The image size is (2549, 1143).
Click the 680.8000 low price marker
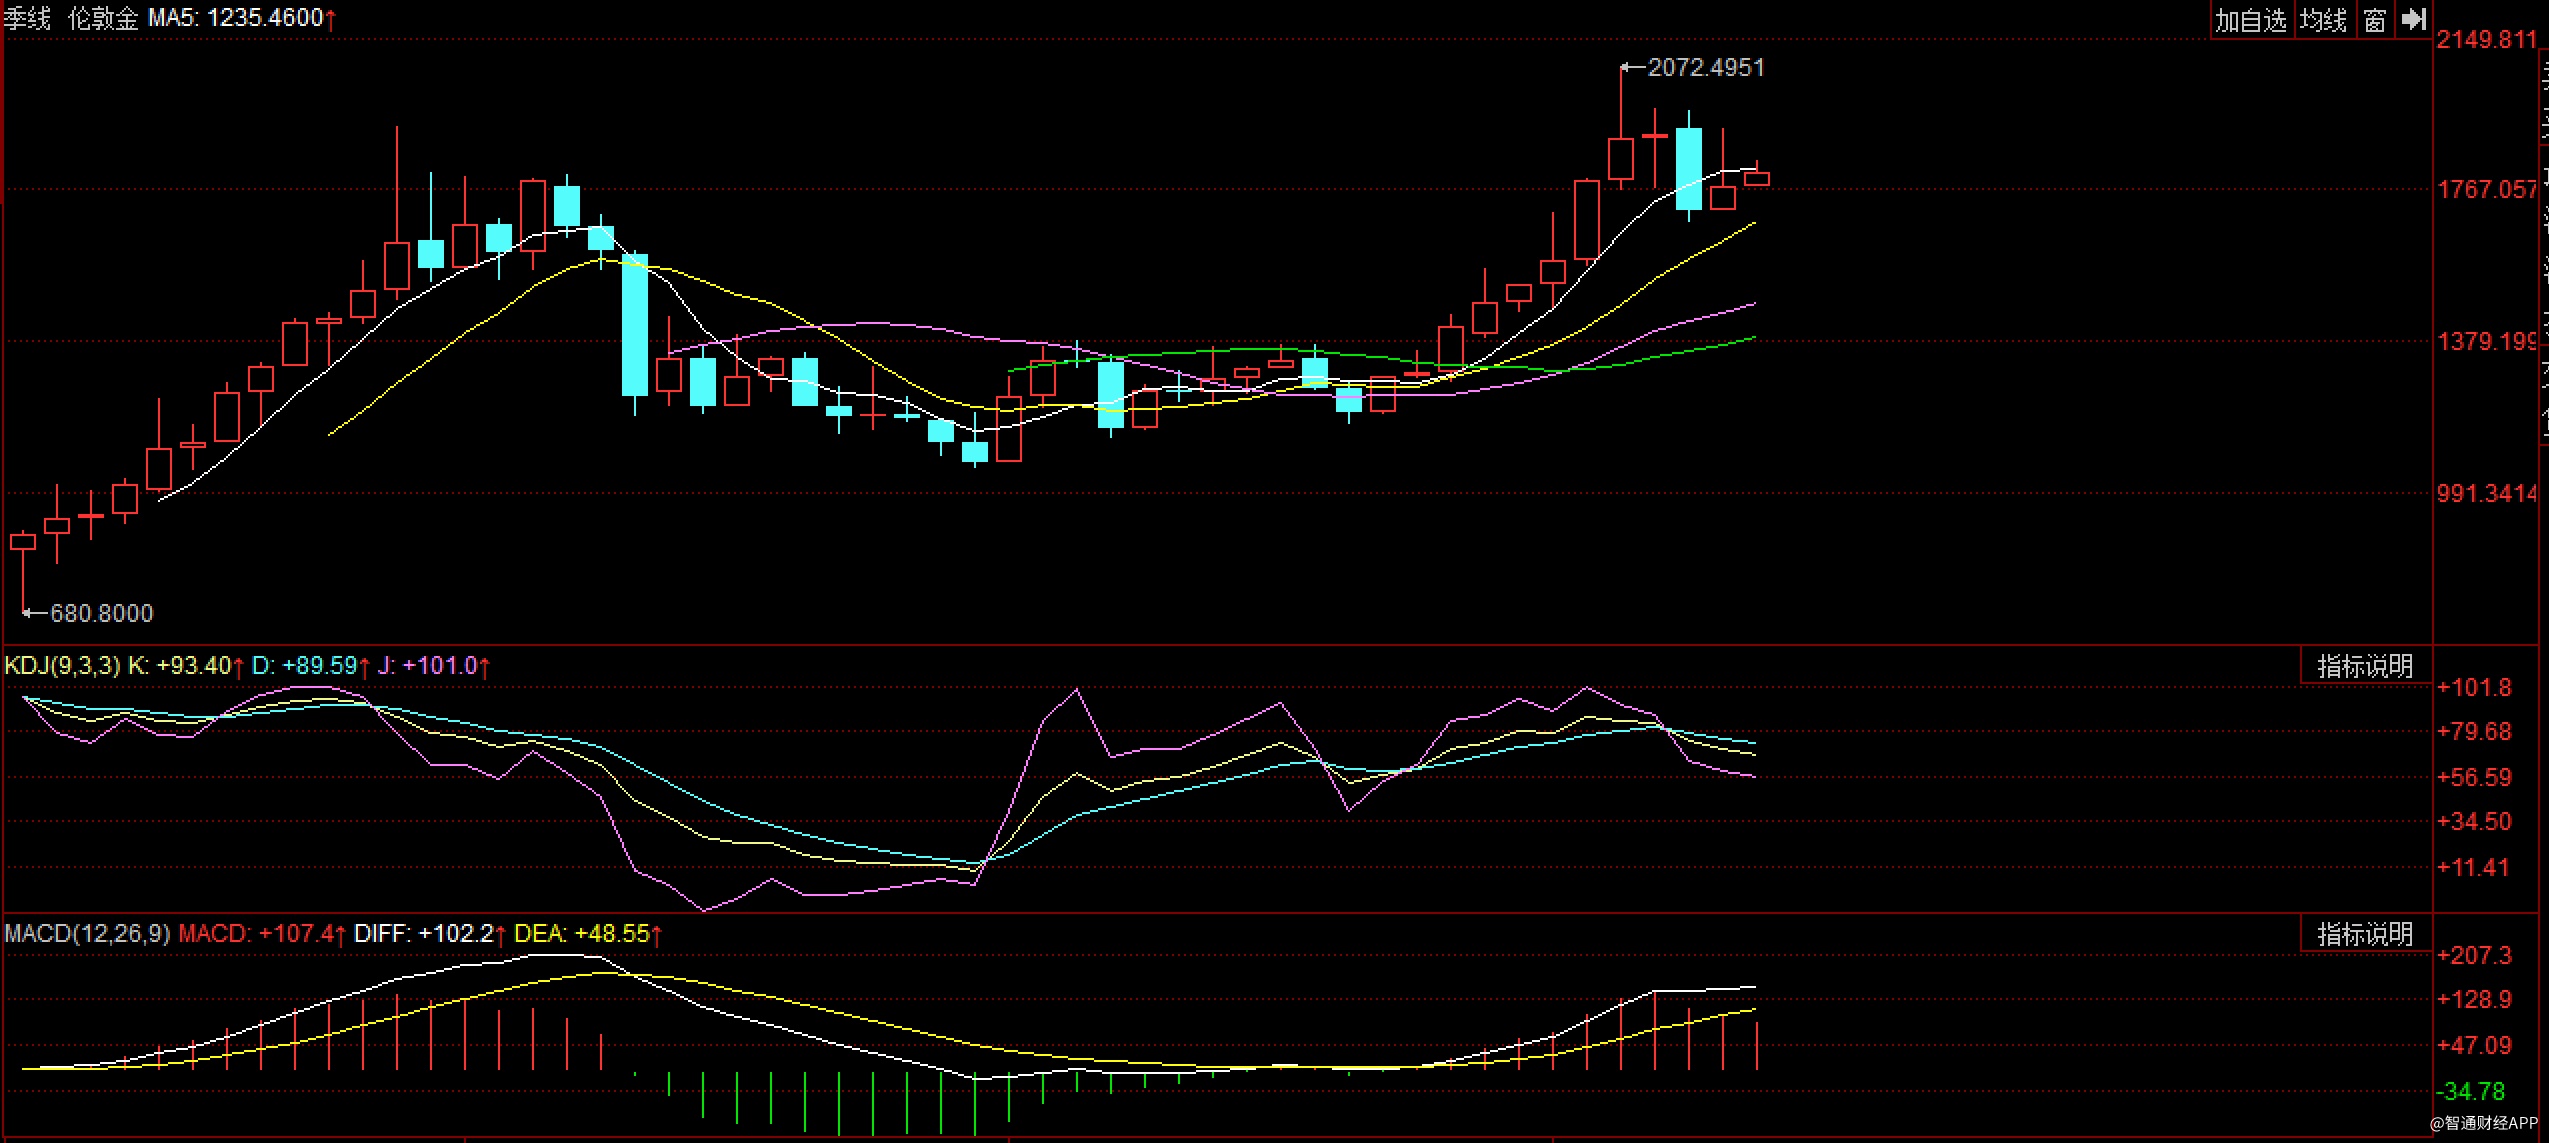(x=101, y=613)
